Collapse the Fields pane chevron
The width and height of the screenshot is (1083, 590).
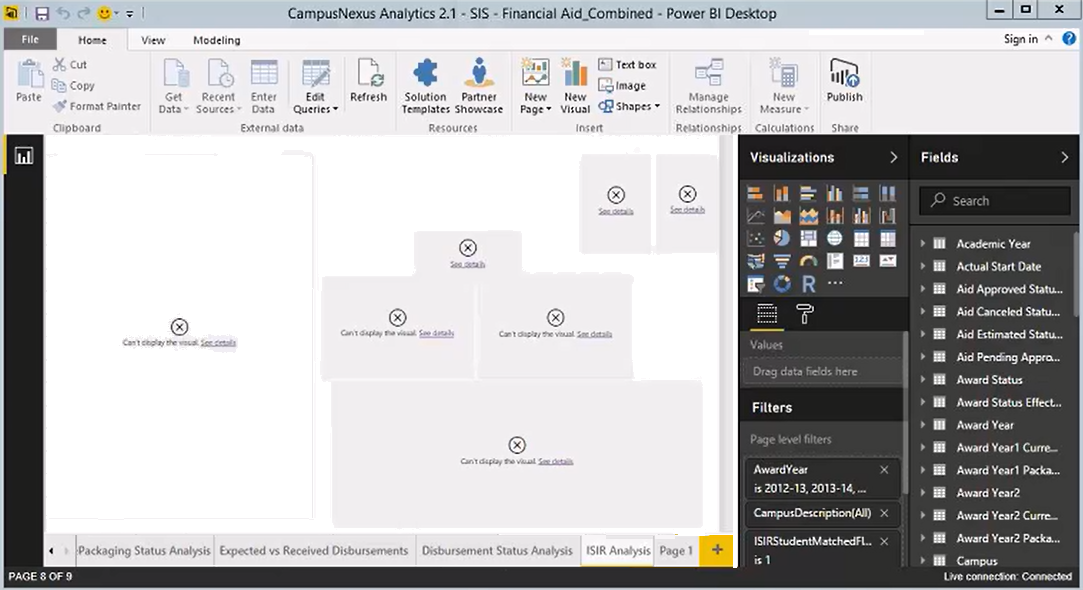[1064, 158]
